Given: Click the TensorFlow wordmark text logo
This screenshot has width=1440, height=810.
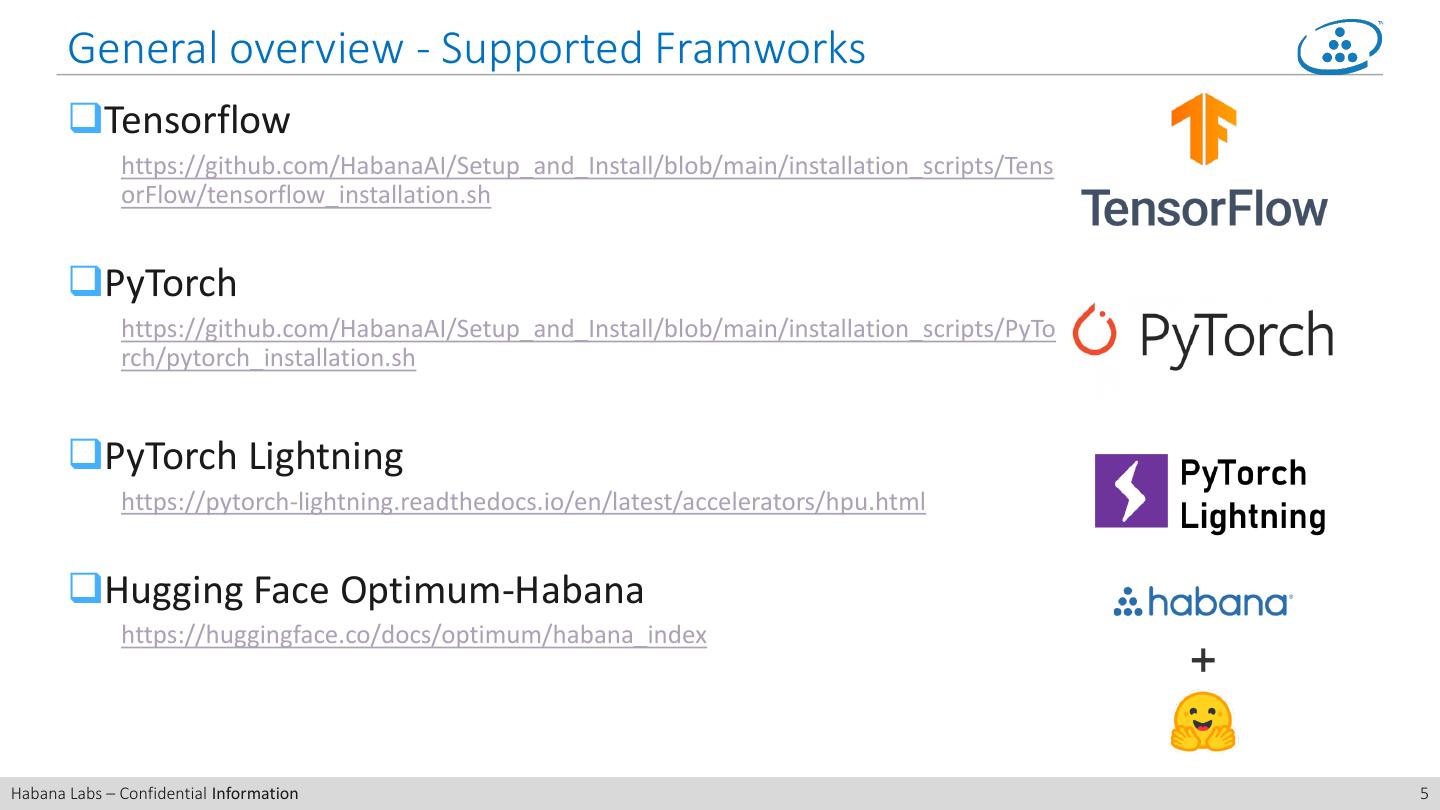Looking at the screenshot, I should click(x=1204, y=208).
